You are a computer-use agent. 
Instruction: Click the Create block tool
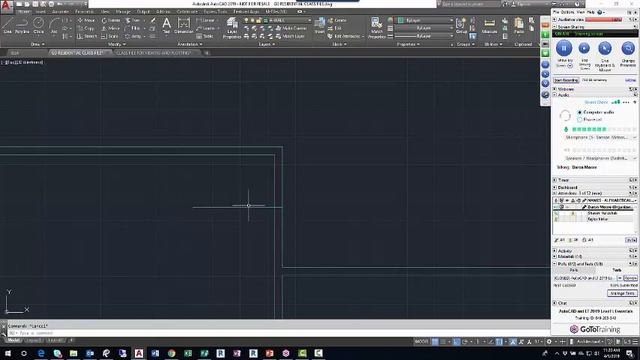337,20
